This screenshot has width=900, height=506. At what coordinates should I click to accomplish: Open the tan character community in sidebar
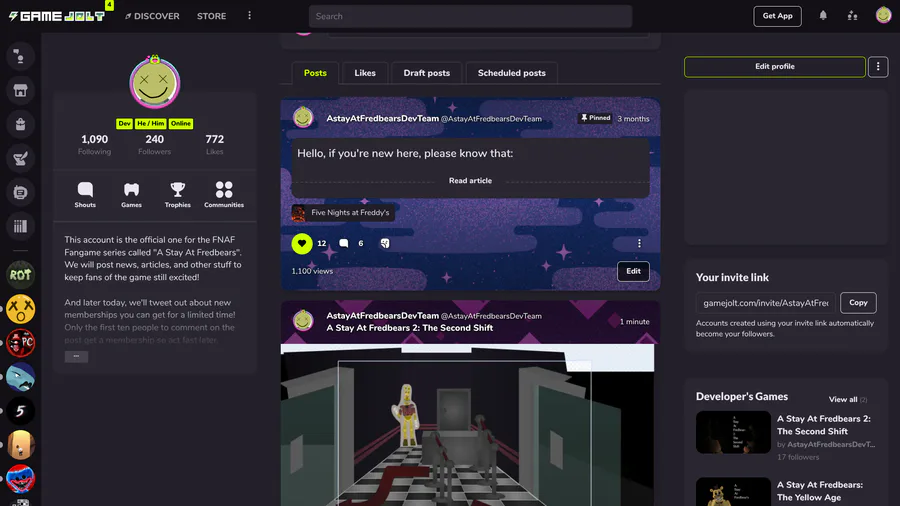20,445
